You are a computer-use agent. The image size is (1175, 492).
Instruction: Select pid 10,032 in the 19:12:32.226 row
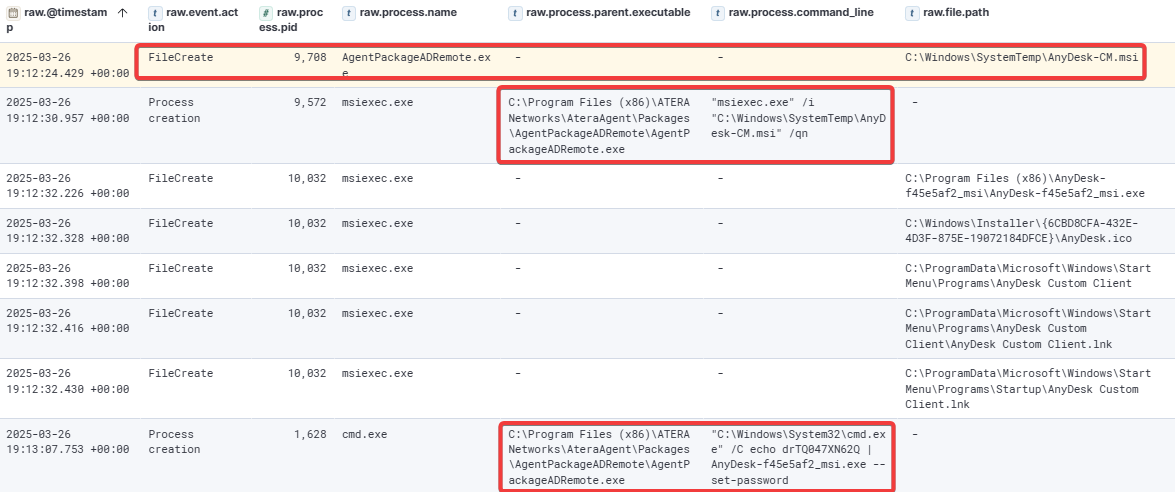coord(306,178)
